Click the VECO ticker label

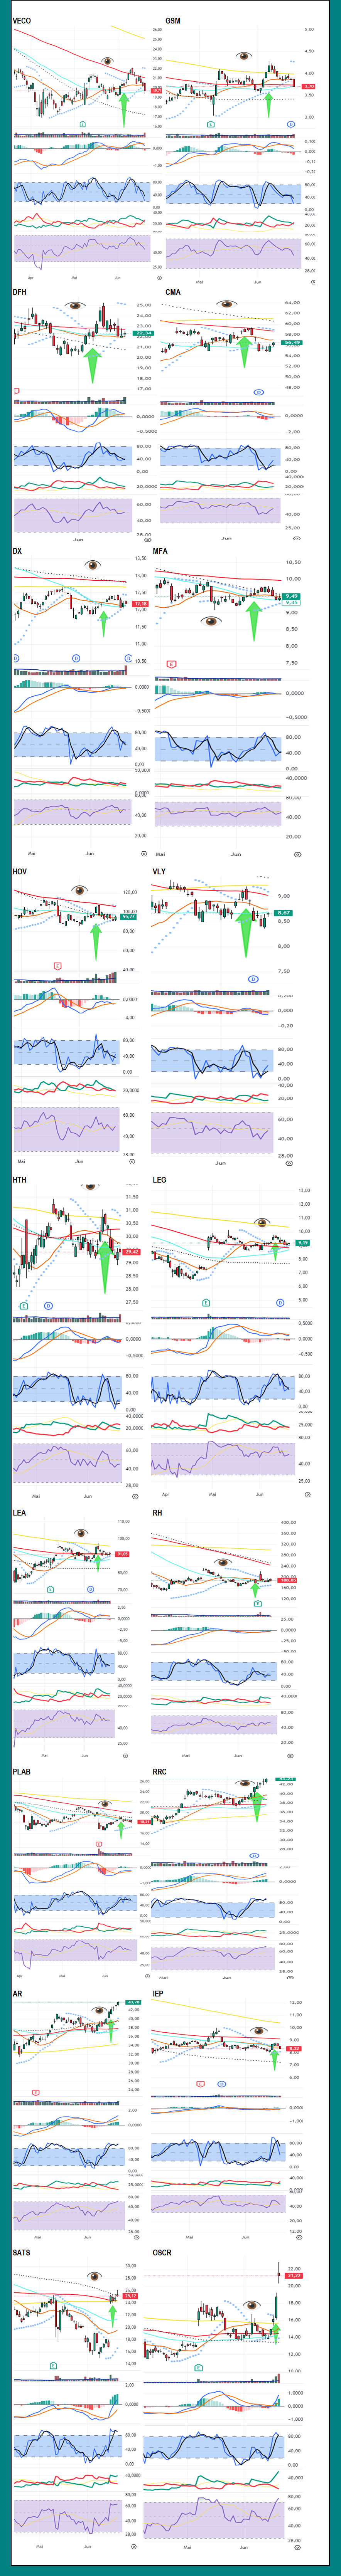click(22, 21)
